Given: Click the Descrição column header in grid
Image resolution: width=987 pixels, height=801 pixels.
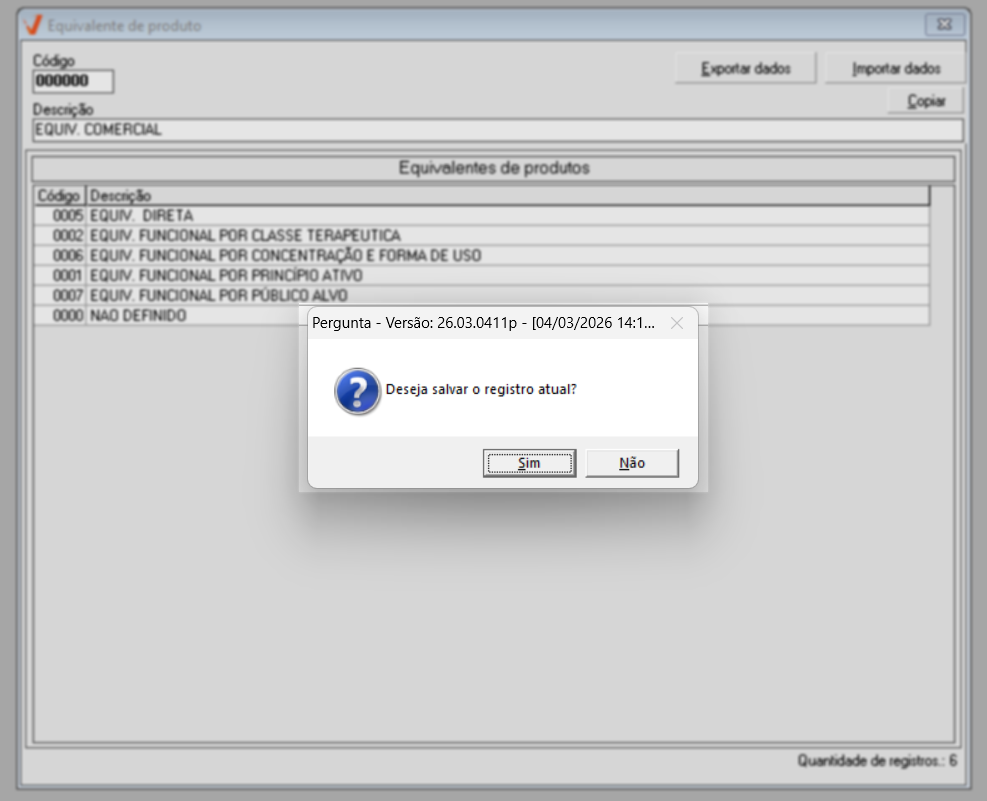Looking at the screenshot, I should pos(507,196).
